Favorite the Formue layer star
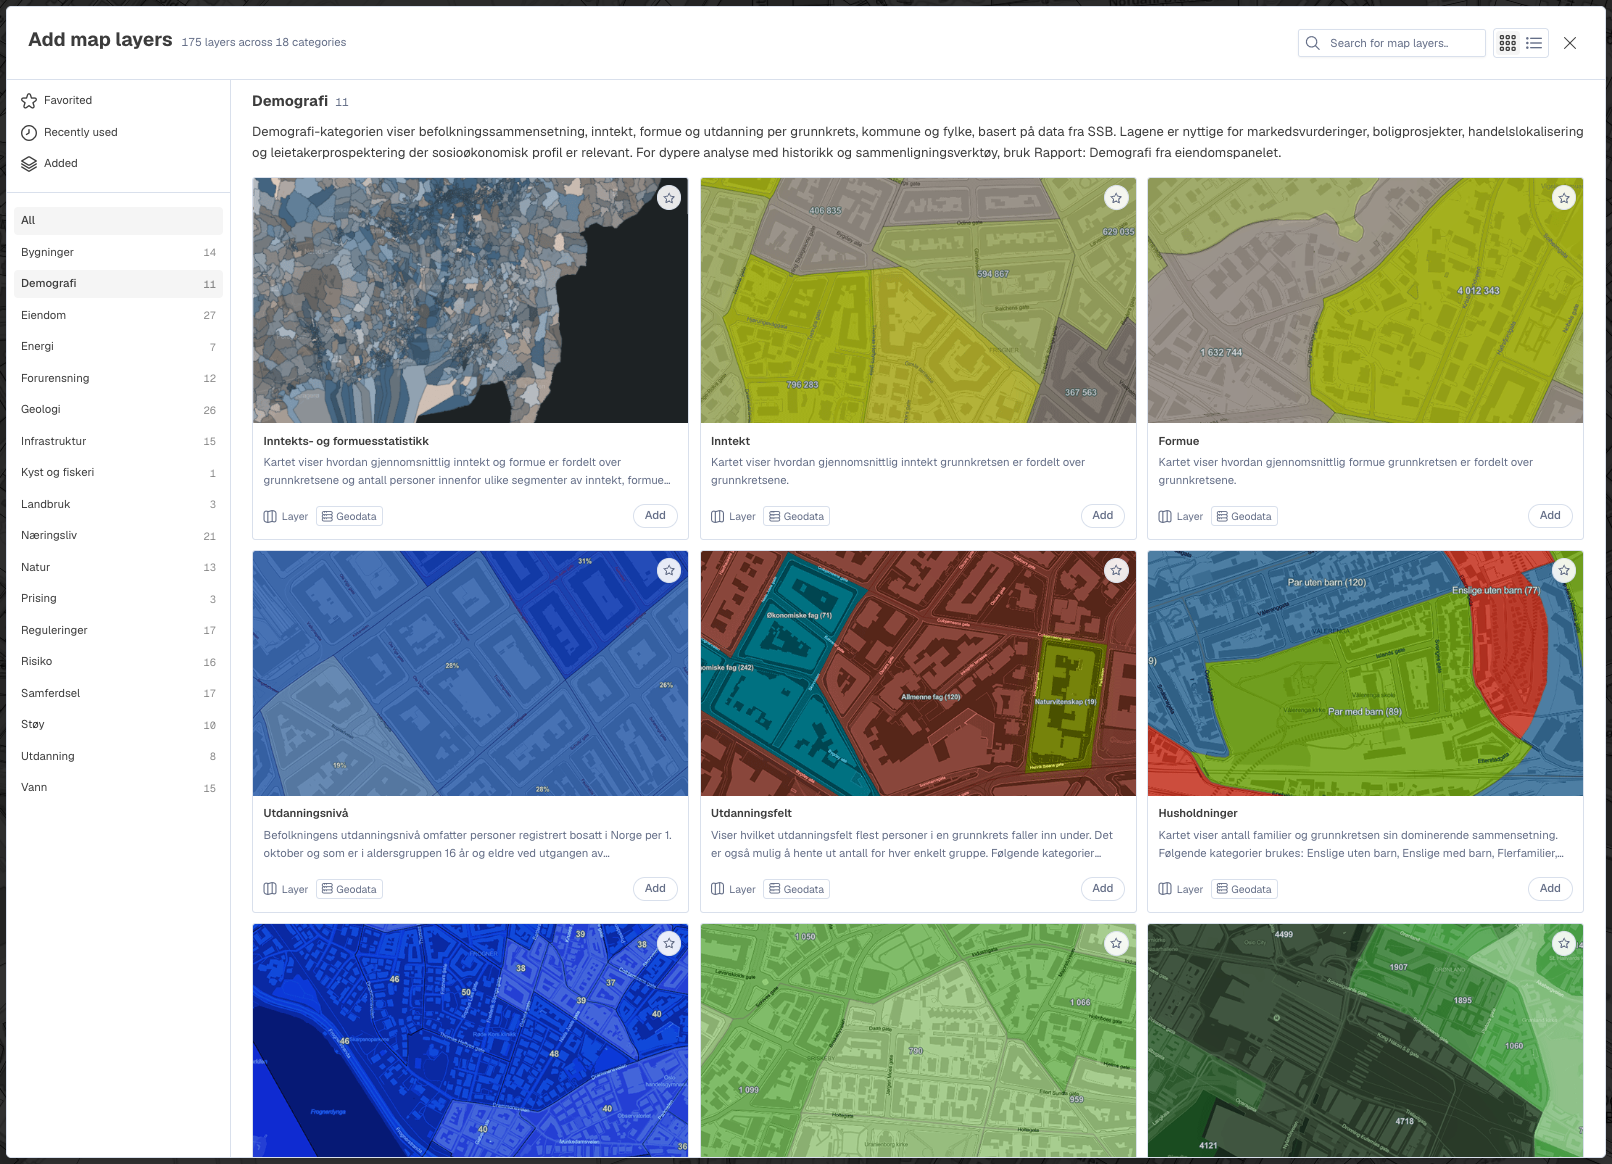 click(1564, 198)
